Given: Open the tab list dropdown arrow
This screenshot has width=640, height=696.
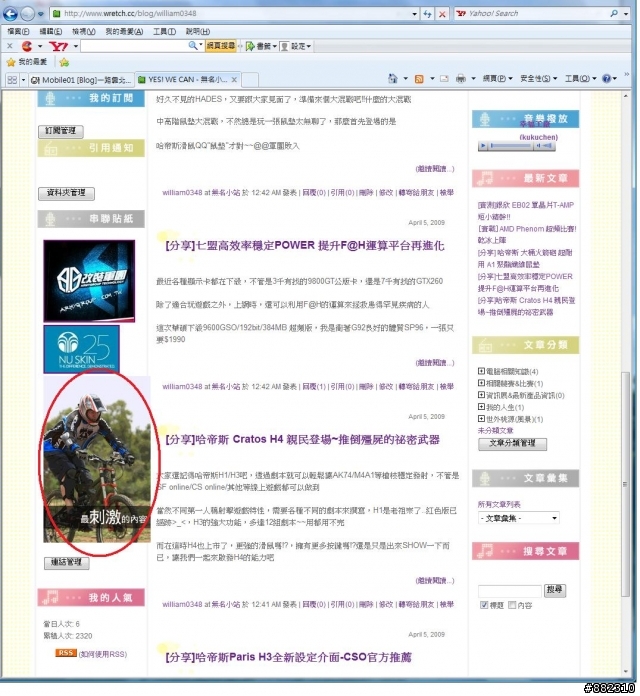Looking at the screenshot, I should click(24, 80).
